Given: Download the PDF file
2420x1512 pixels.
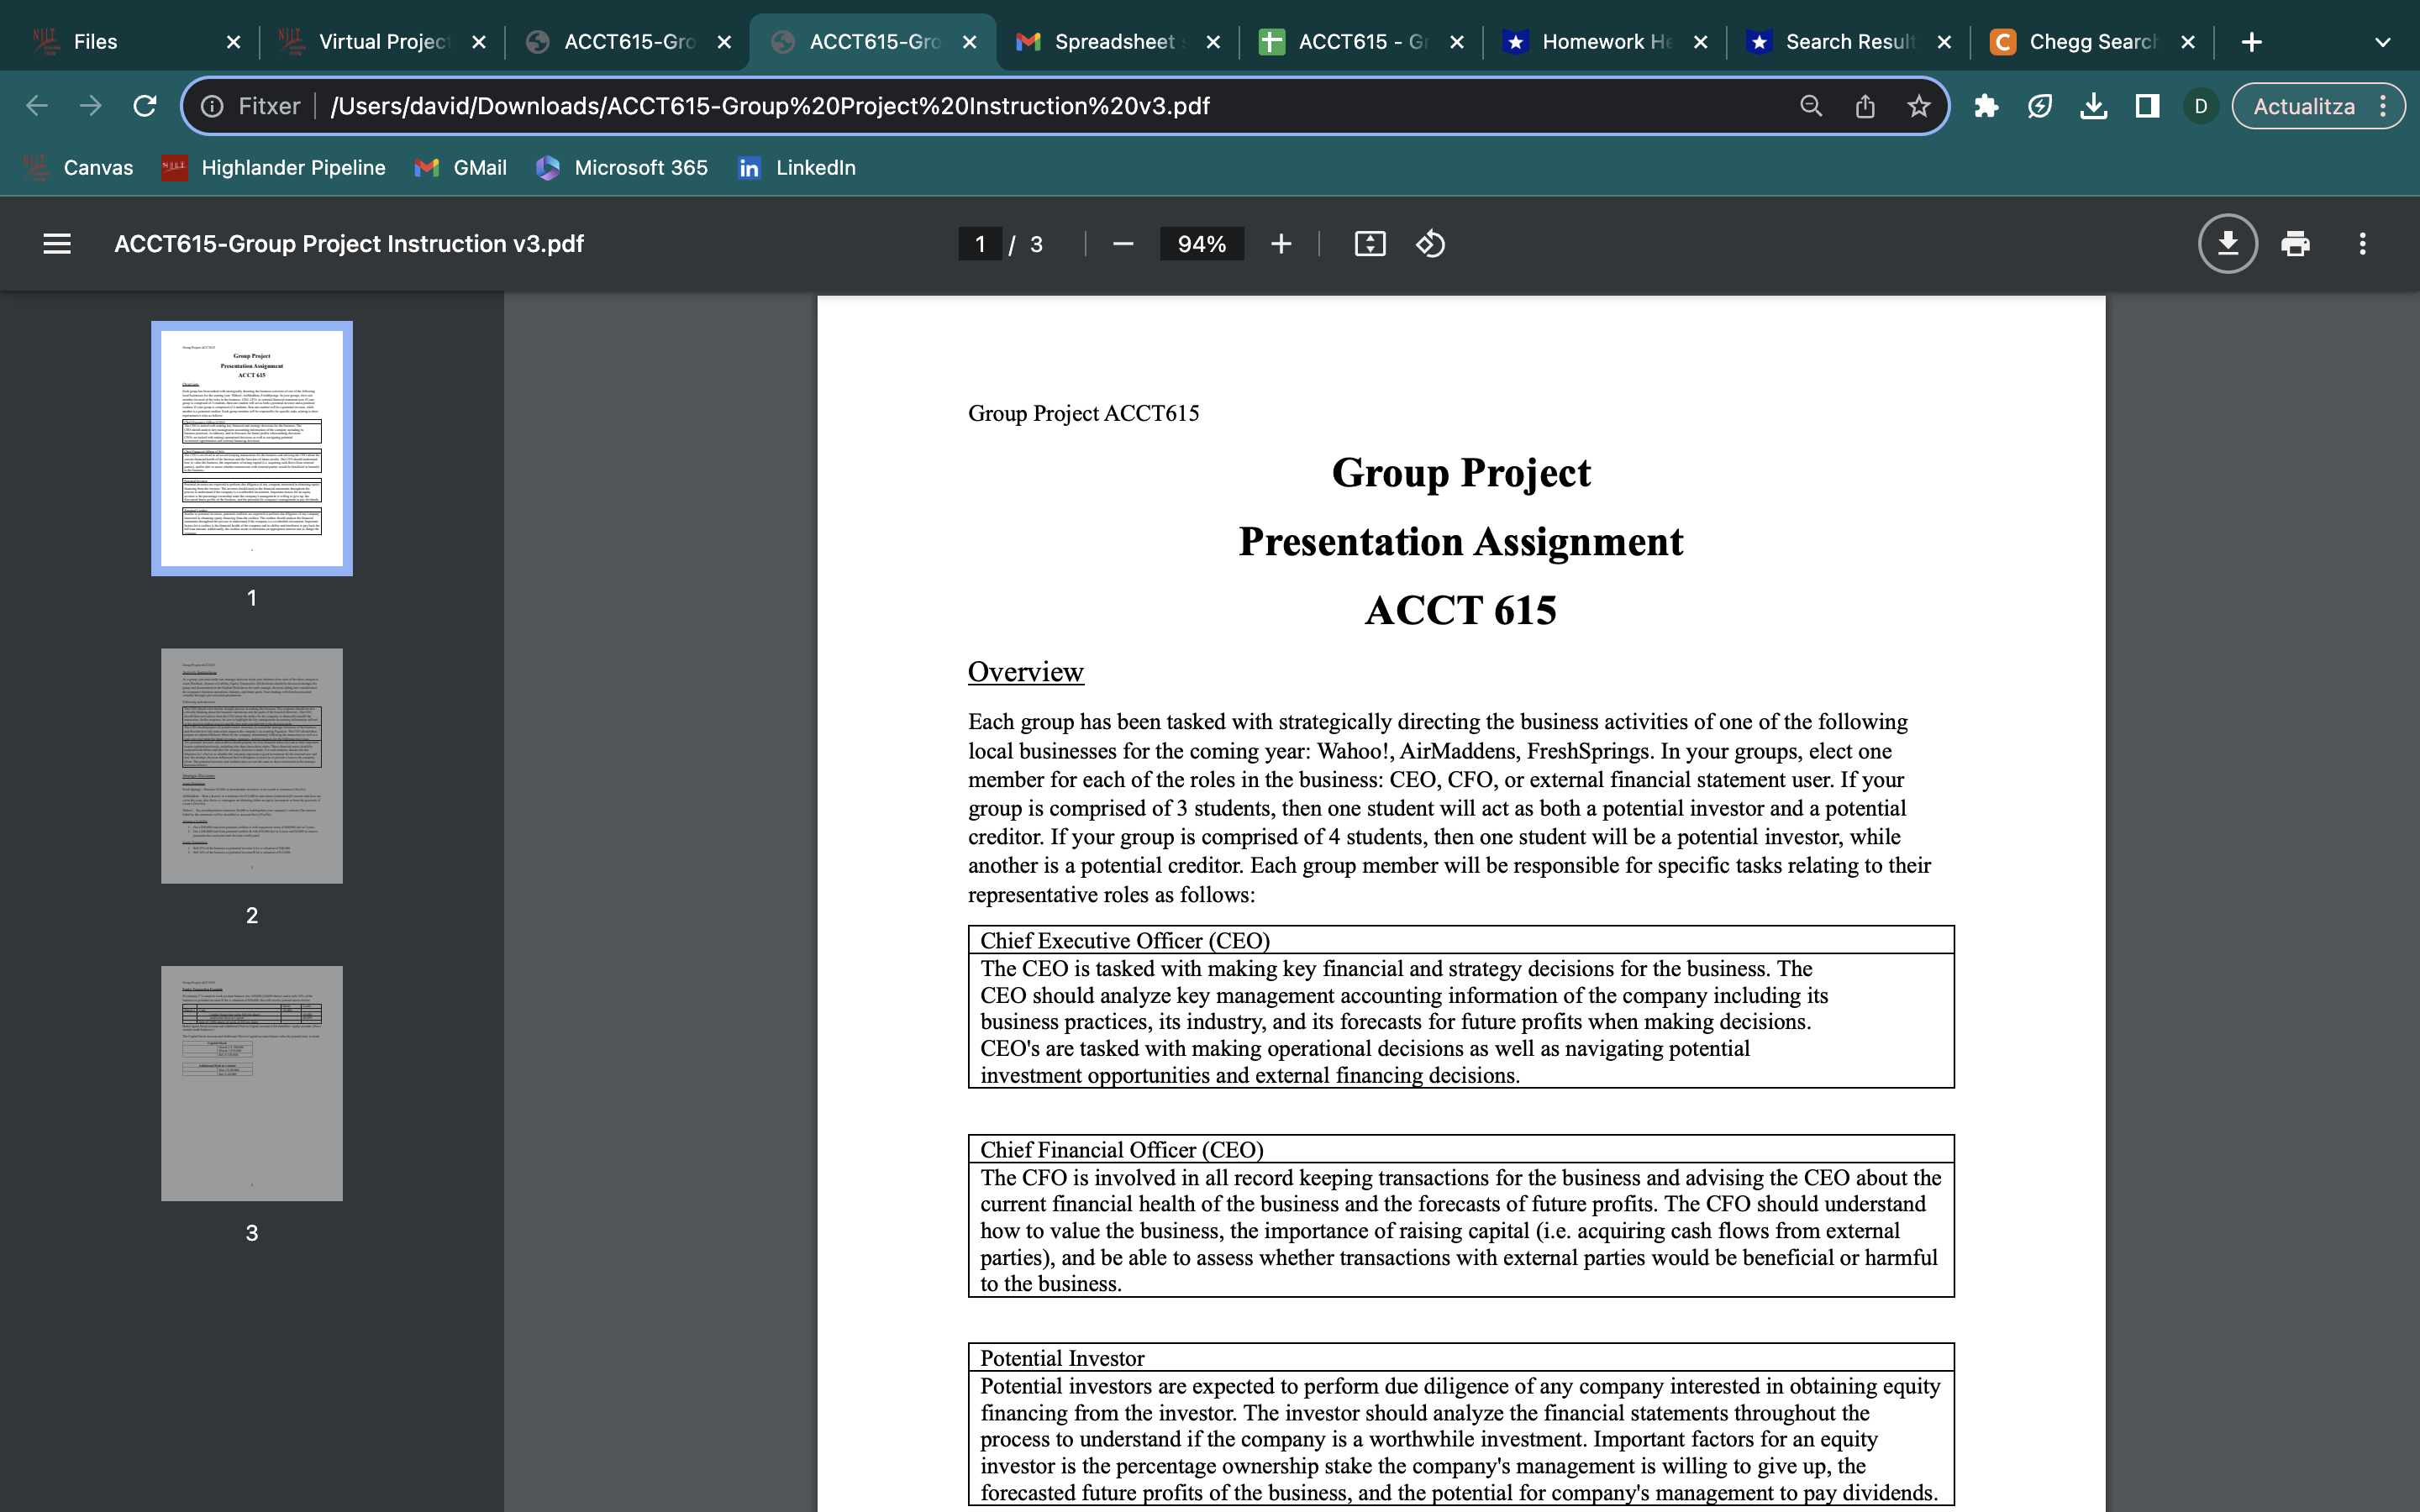Looking at the screenshot, I should pos(2228,243).
